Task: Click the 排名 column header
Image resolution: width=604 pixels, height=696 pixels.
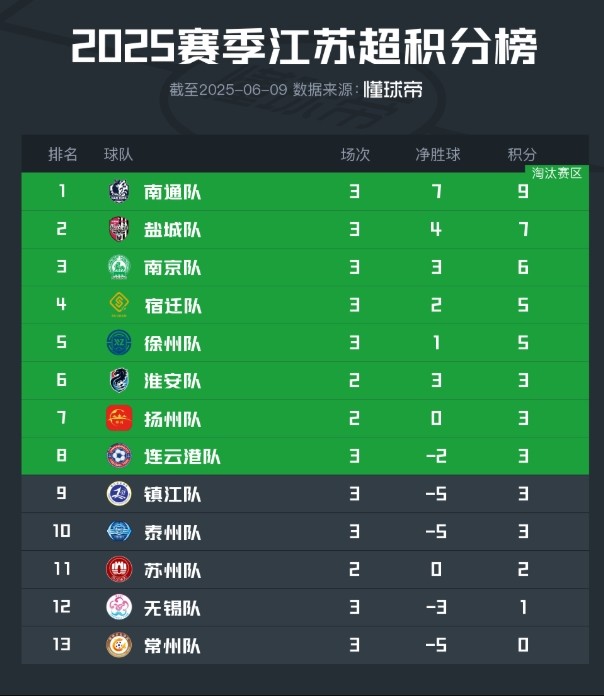Action: click(63, 154)
